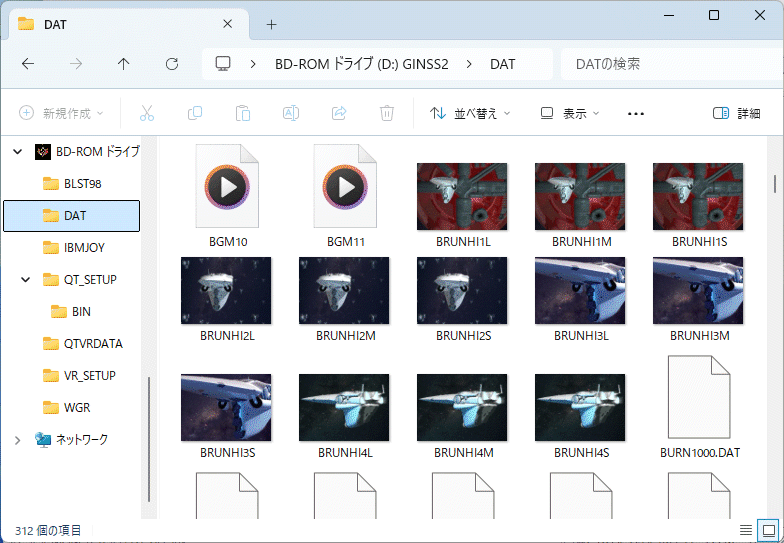Click the BLST98 folder icon in the sidebar
Screen dimensions: 784x543
click(x=50, y=184)
